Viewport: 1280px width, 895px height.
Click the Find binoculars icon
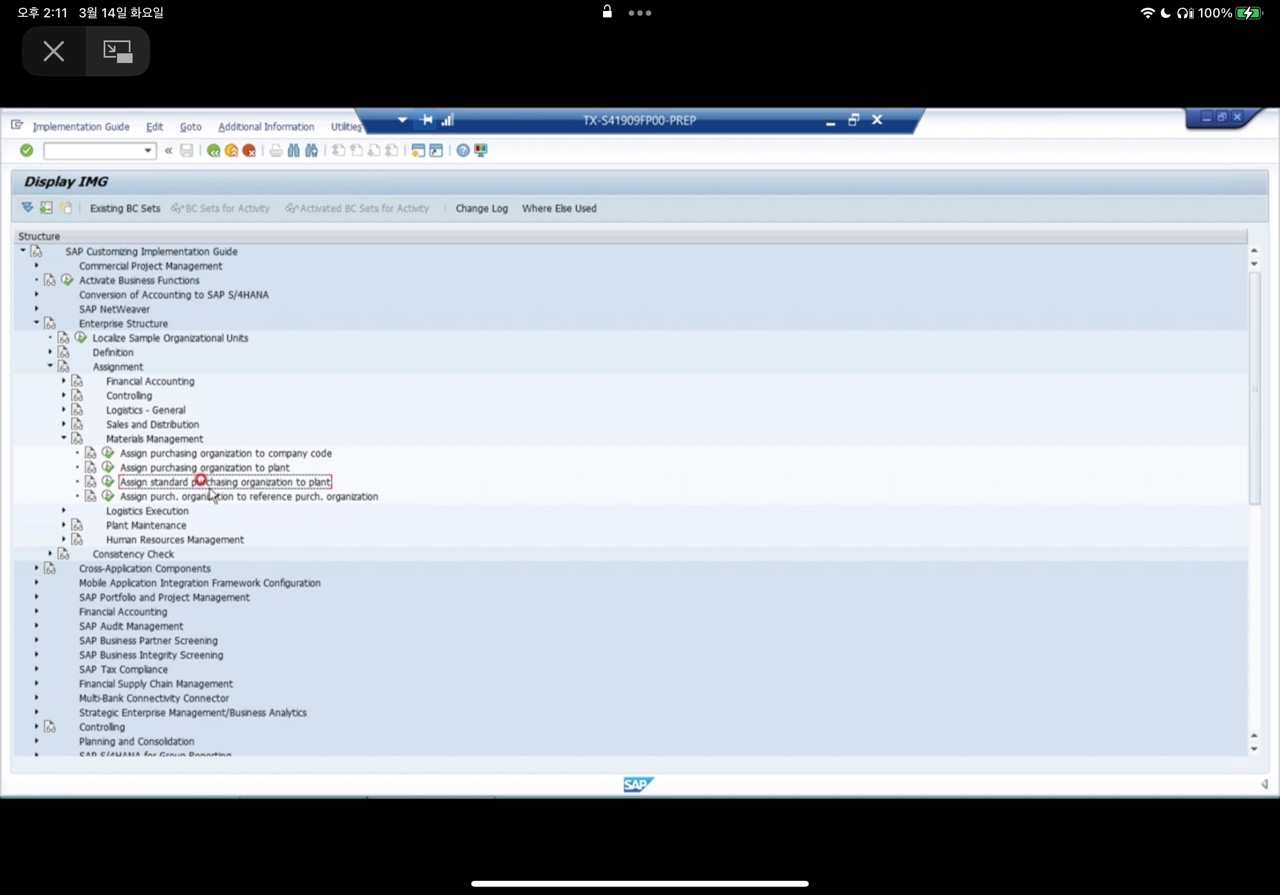(x=294, y=150)
